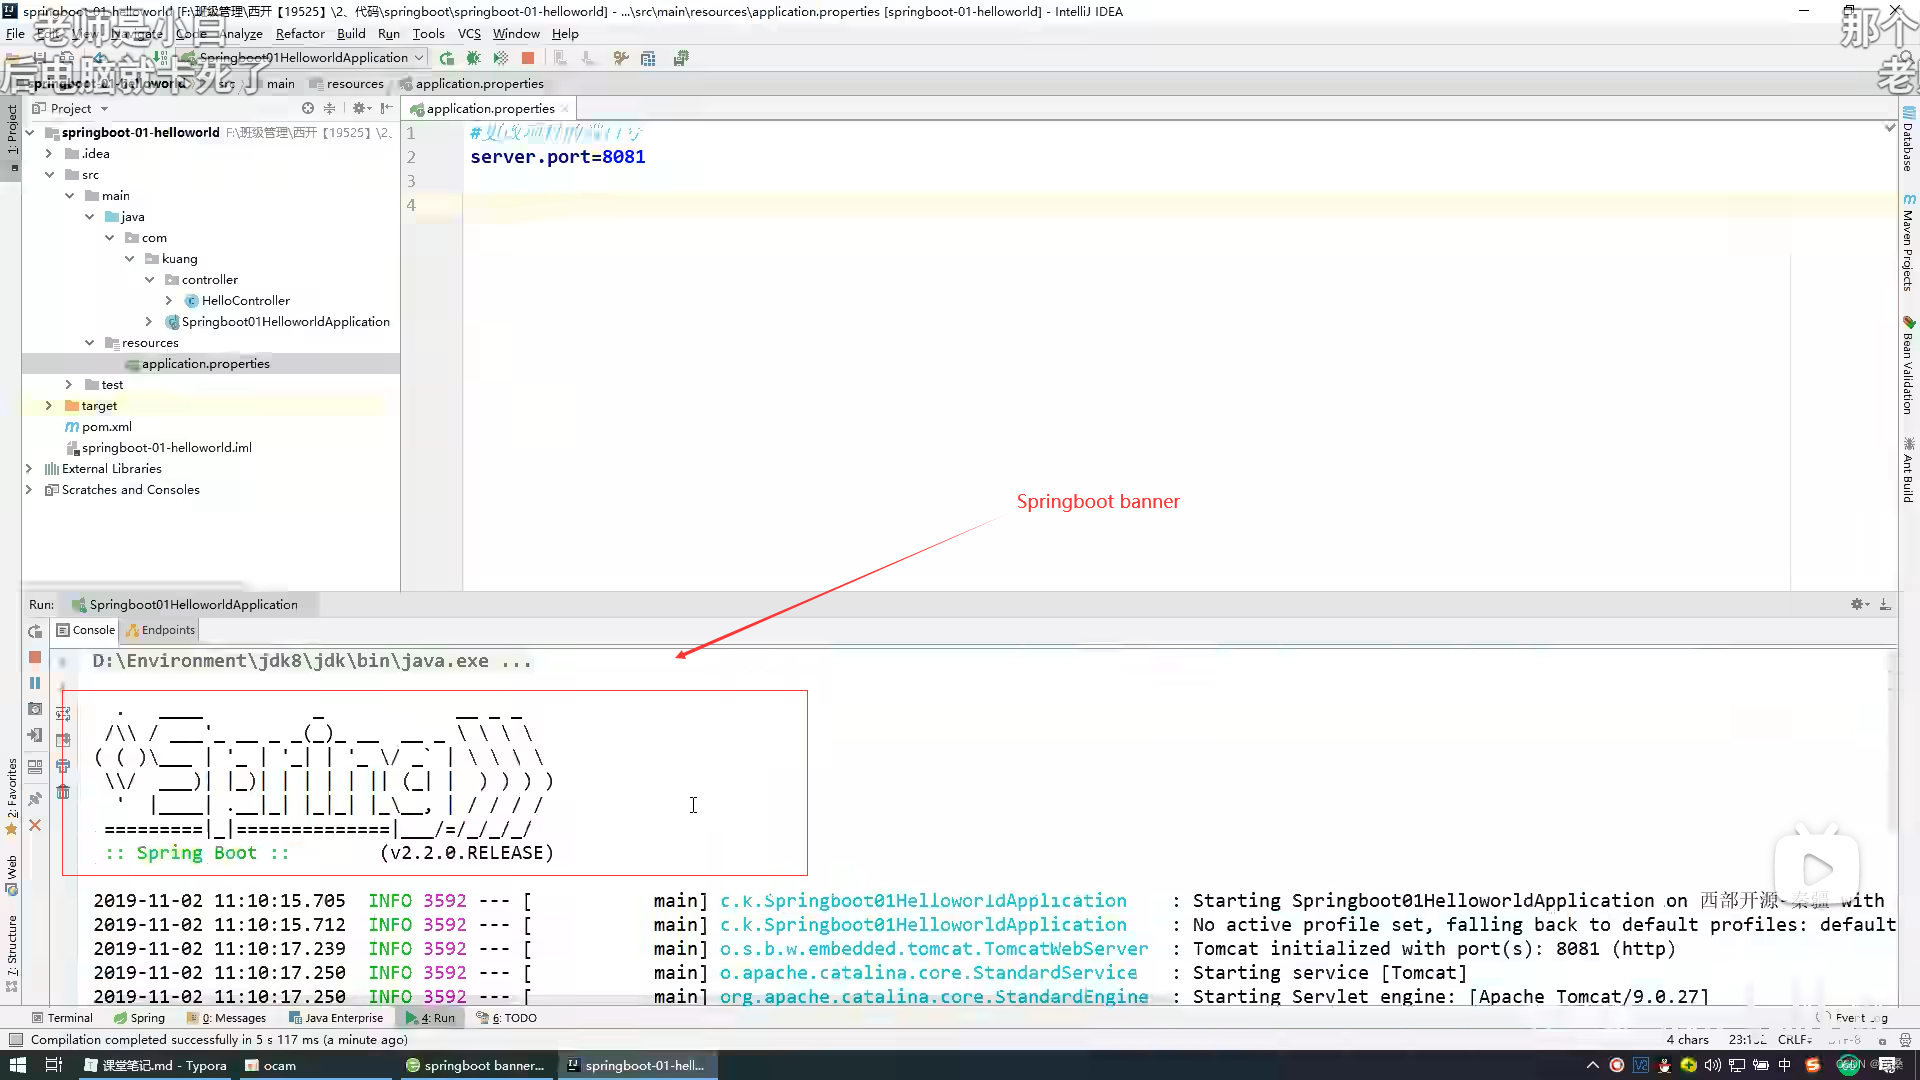Click the Favorites sidebar bookmark icon
1920x1080 pixels.
(9, 829)
